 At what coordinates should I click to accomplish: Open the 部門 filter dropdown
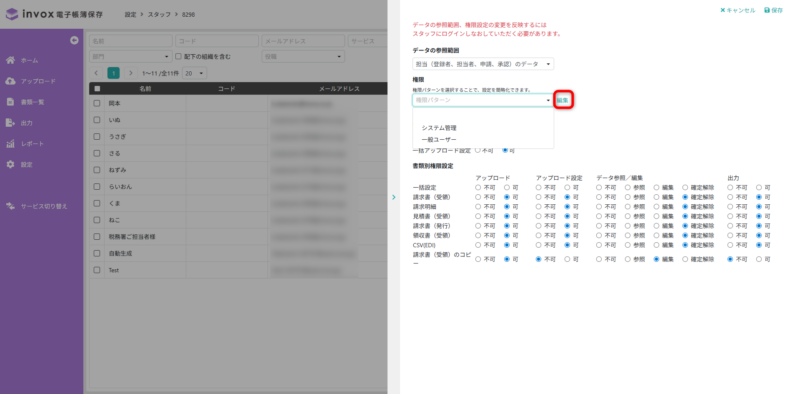(131, 57)
